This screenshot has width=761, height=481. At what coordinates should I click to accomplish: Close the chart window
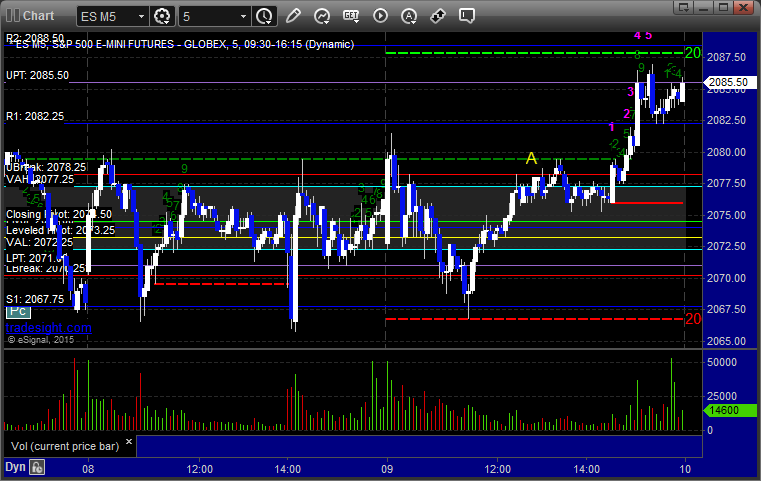743,7
